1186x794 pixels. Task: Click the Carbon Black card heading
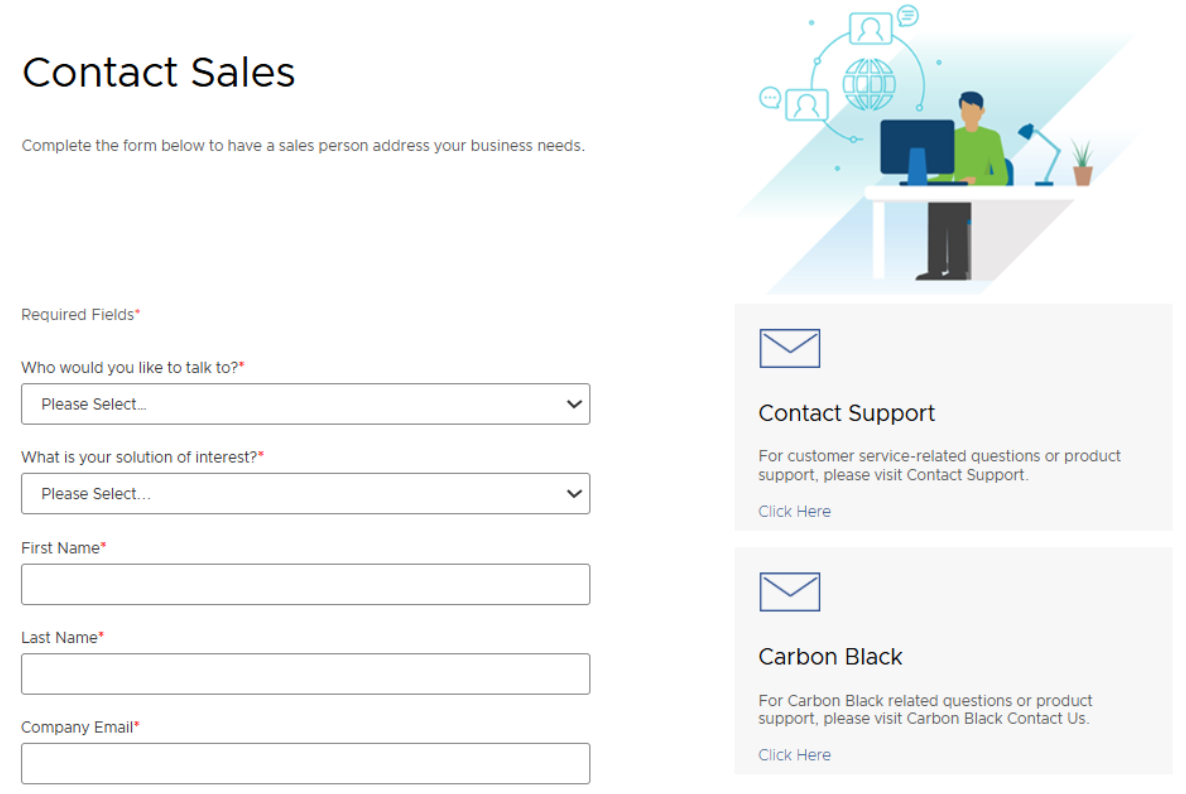[x=830, y=657]
